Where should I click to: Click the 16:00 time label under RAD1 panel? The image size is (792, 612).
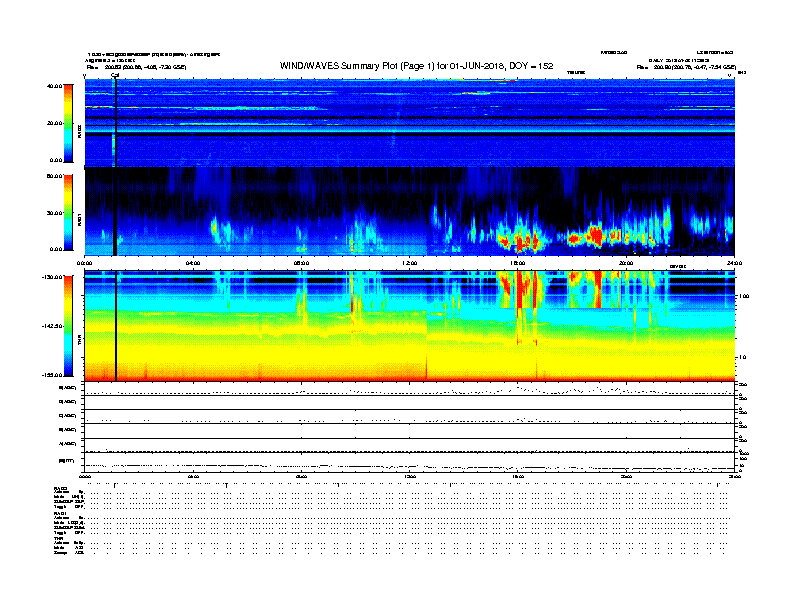pyautogui.click(x=518, y=263)
